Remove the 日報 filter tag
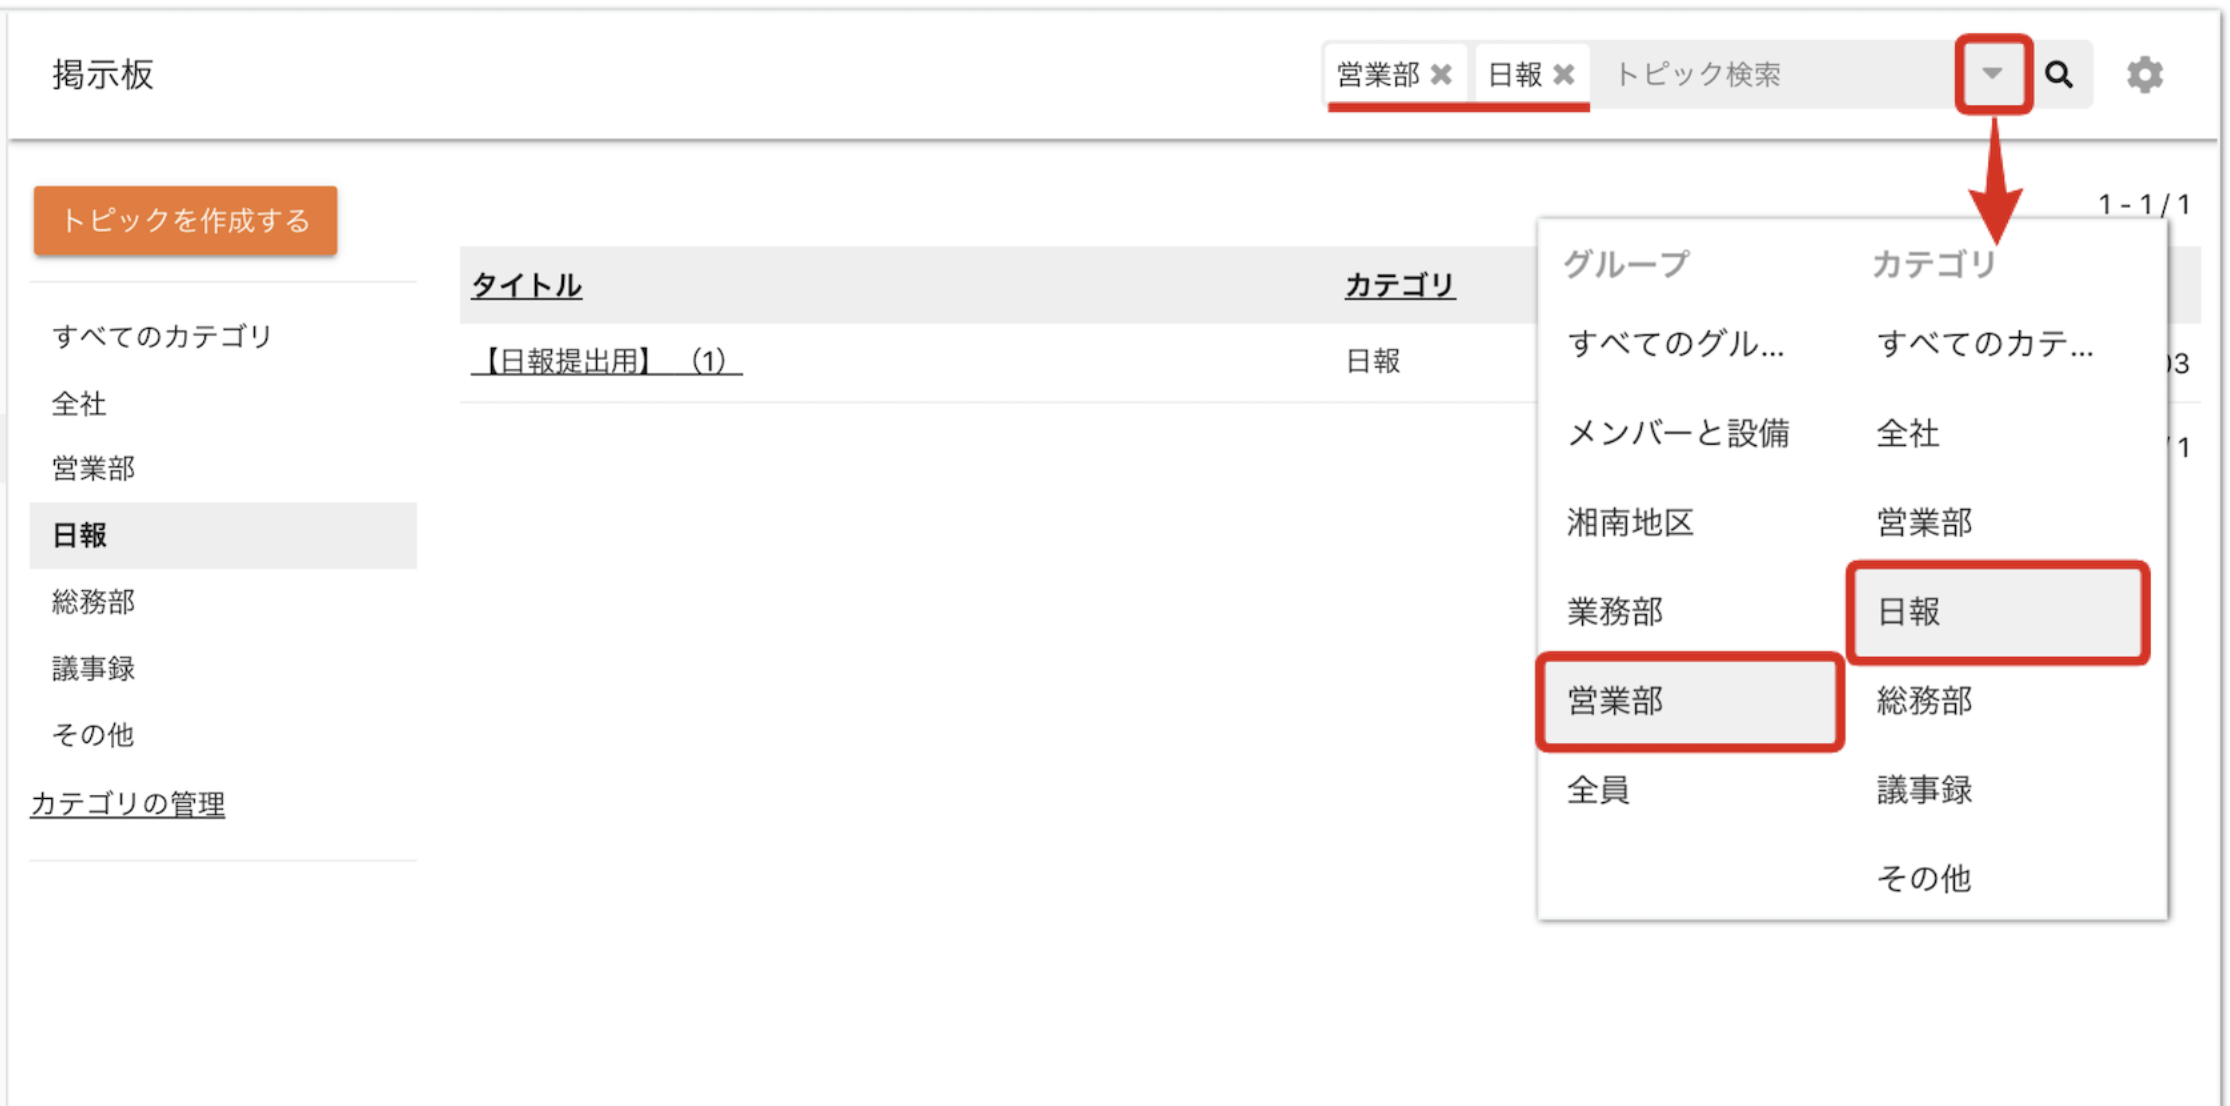The width and height of the screenshot is (2230, 1106). point(1564,74)
